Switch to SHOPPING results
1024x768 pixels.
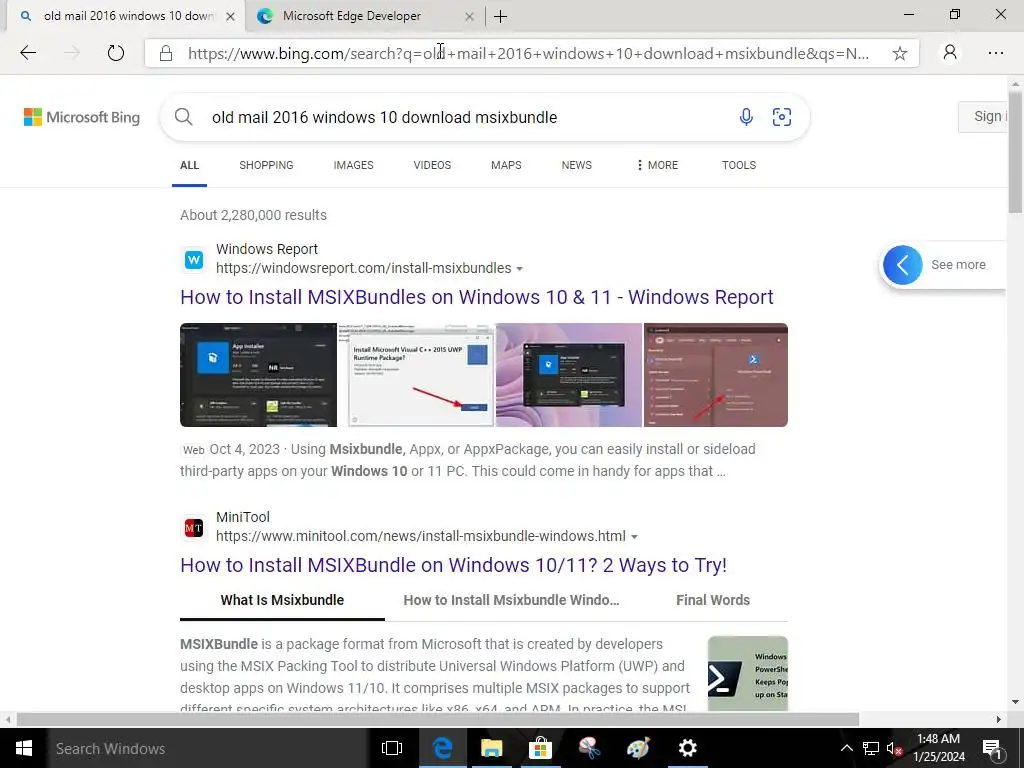(x=266, y=165)
